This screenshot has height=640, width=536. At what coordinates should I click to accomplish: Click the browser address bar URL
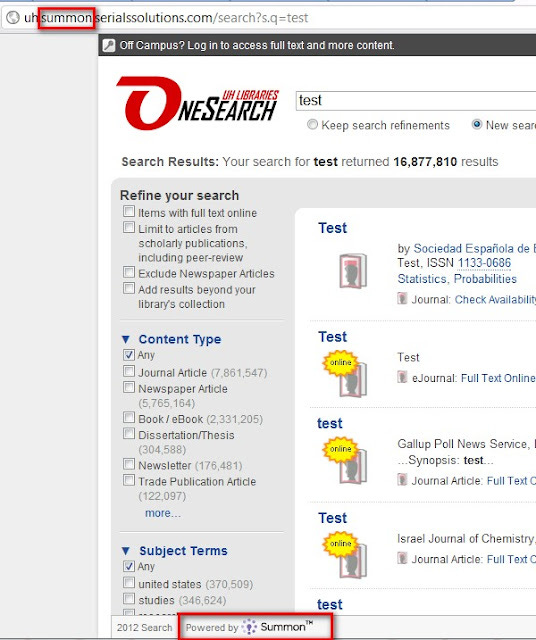166,18
